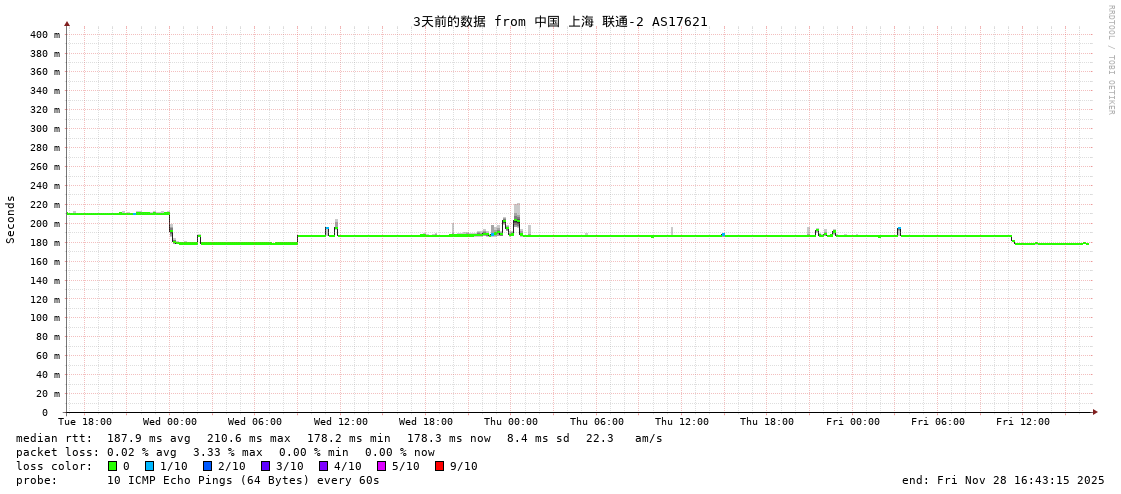This screenshot has height=494, width=1121.
Task: Click the Wed 12:00 time axis label
Action: click(340, 422)
